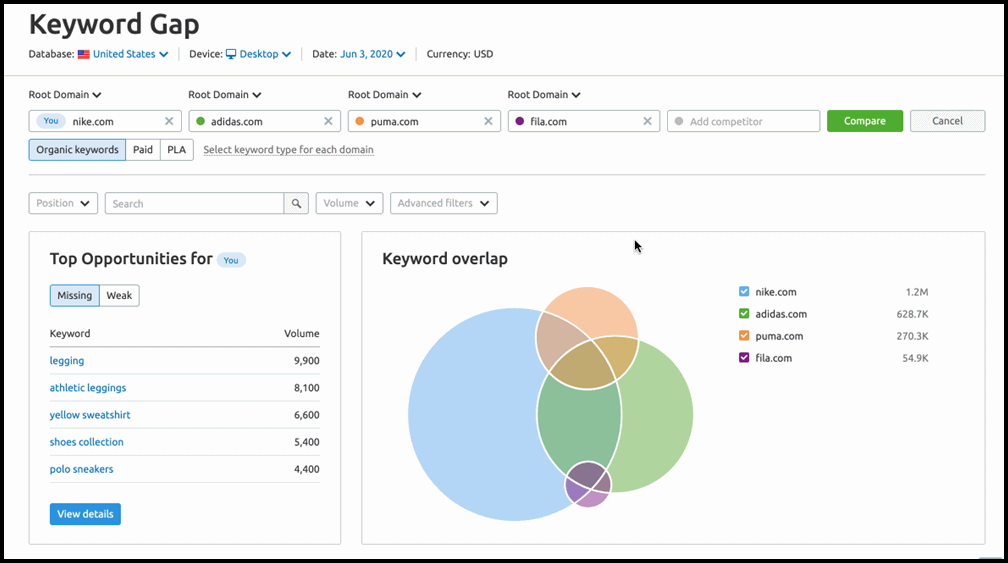Click the desktop monitor device icon
The width and height of the screenshot is (1008, 563).
tap(231, 54)
